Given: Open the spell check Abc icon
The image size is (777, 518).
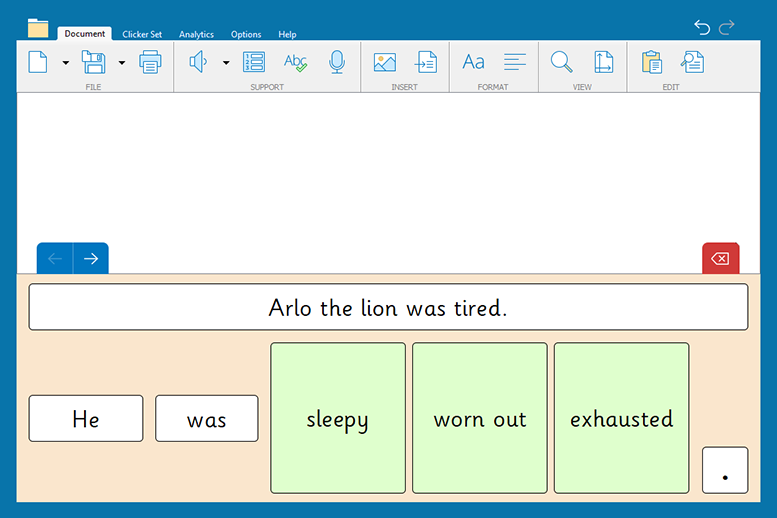Looking at the screenshot, I should pyautogui.click(x=295, y=62).
